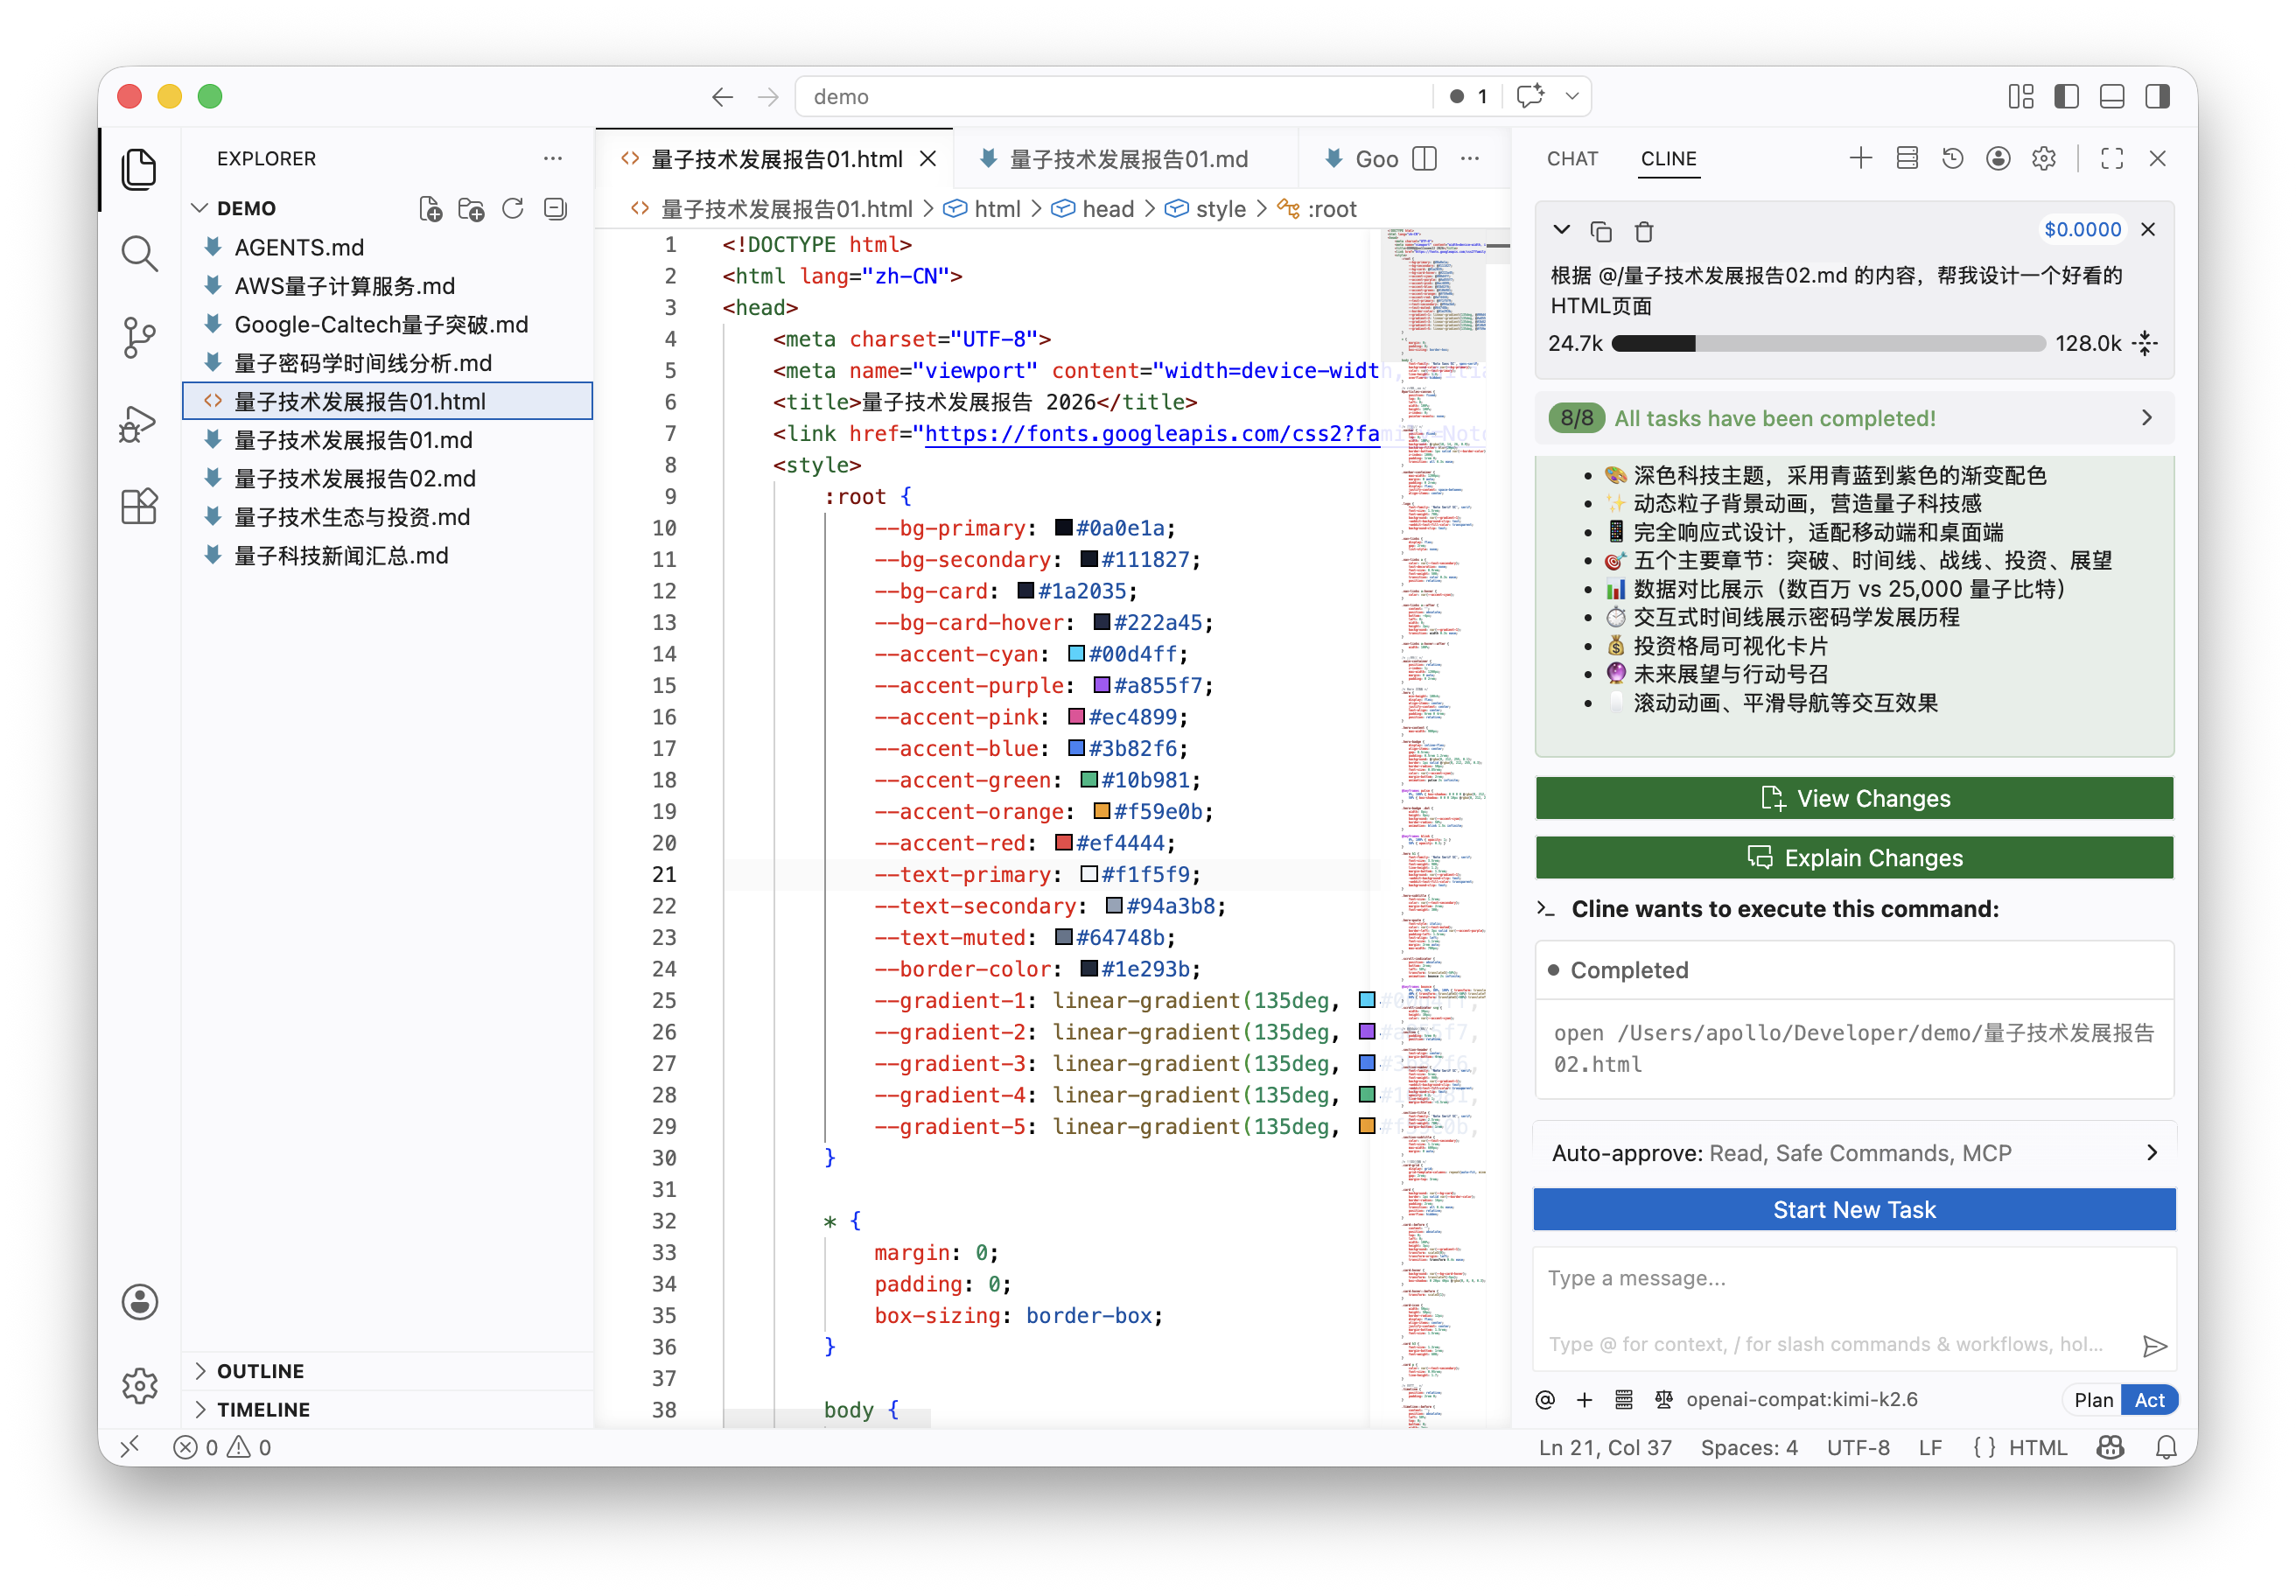Screen dimensions: 2296x1596
Task: Start a new Cline task with plus icon
Action: tap(1861, 158)
